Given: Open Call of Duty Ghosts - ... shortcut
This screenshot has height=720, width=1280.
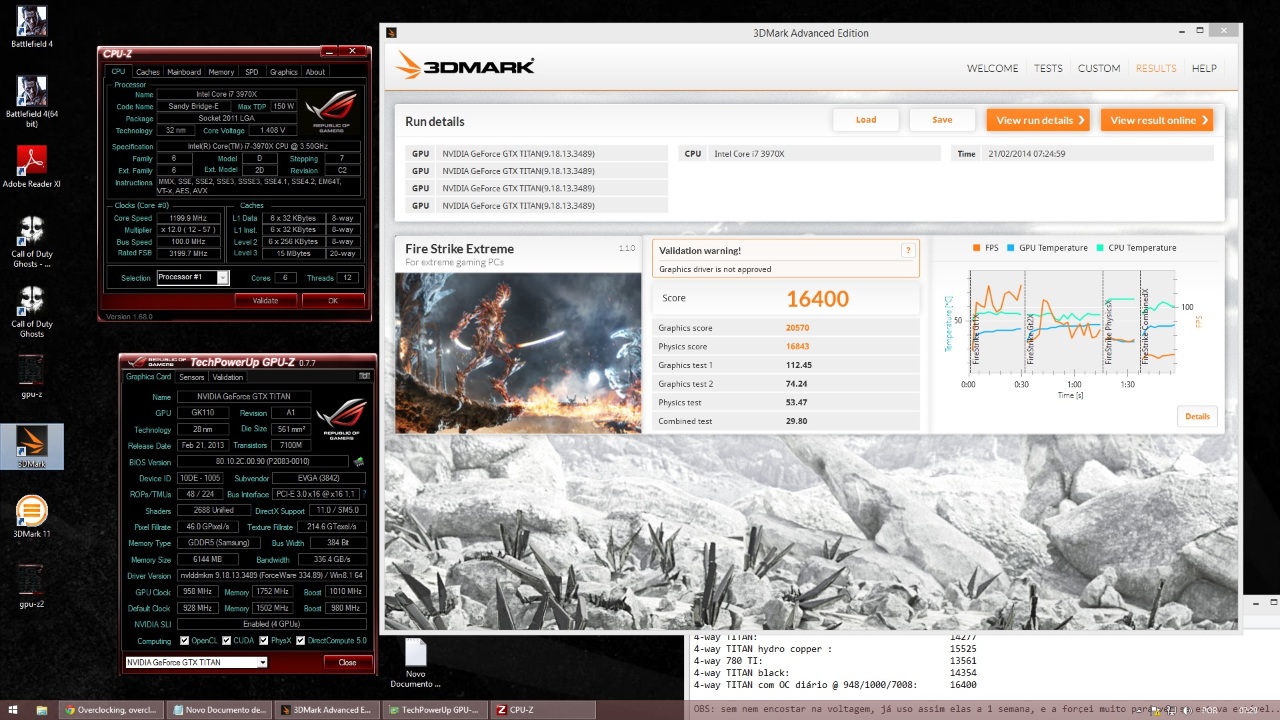Looking at the screenshot, I should 32,241.
